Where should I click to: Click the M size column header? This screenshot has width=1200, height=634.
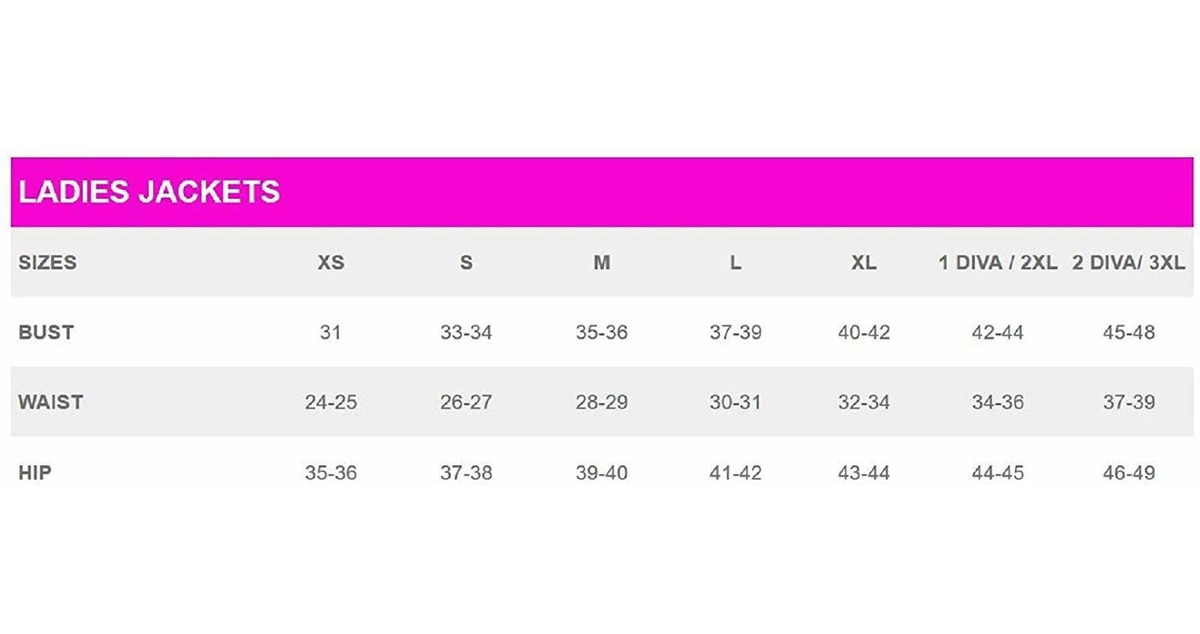[601, 263]
